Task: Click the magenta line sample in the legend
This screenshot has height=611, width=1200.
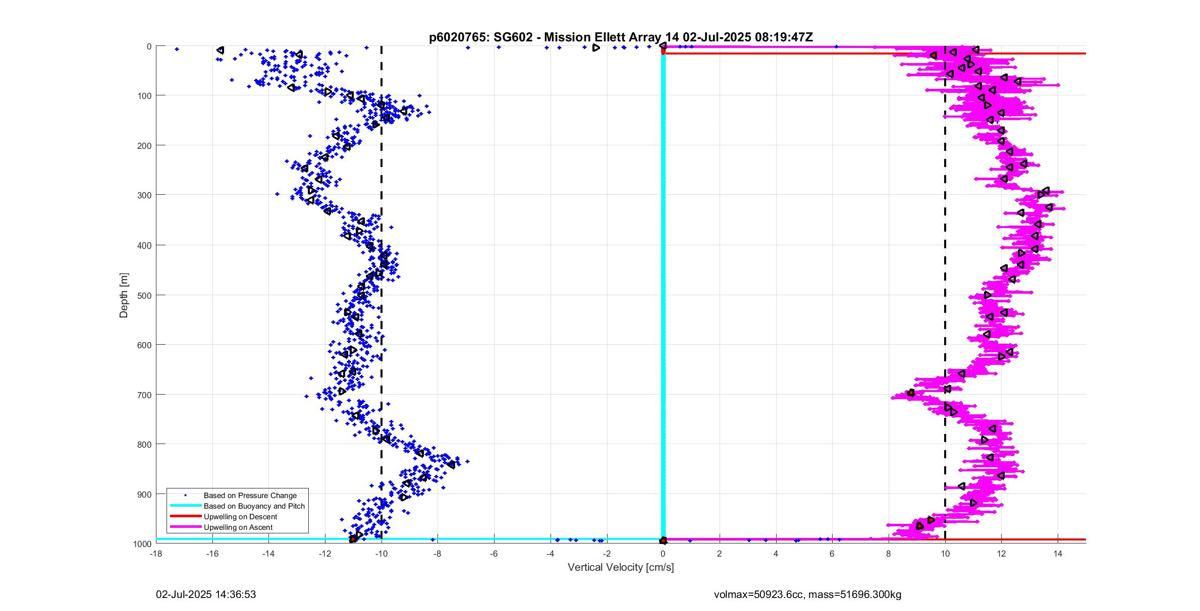Action: [x=184, y=527]
